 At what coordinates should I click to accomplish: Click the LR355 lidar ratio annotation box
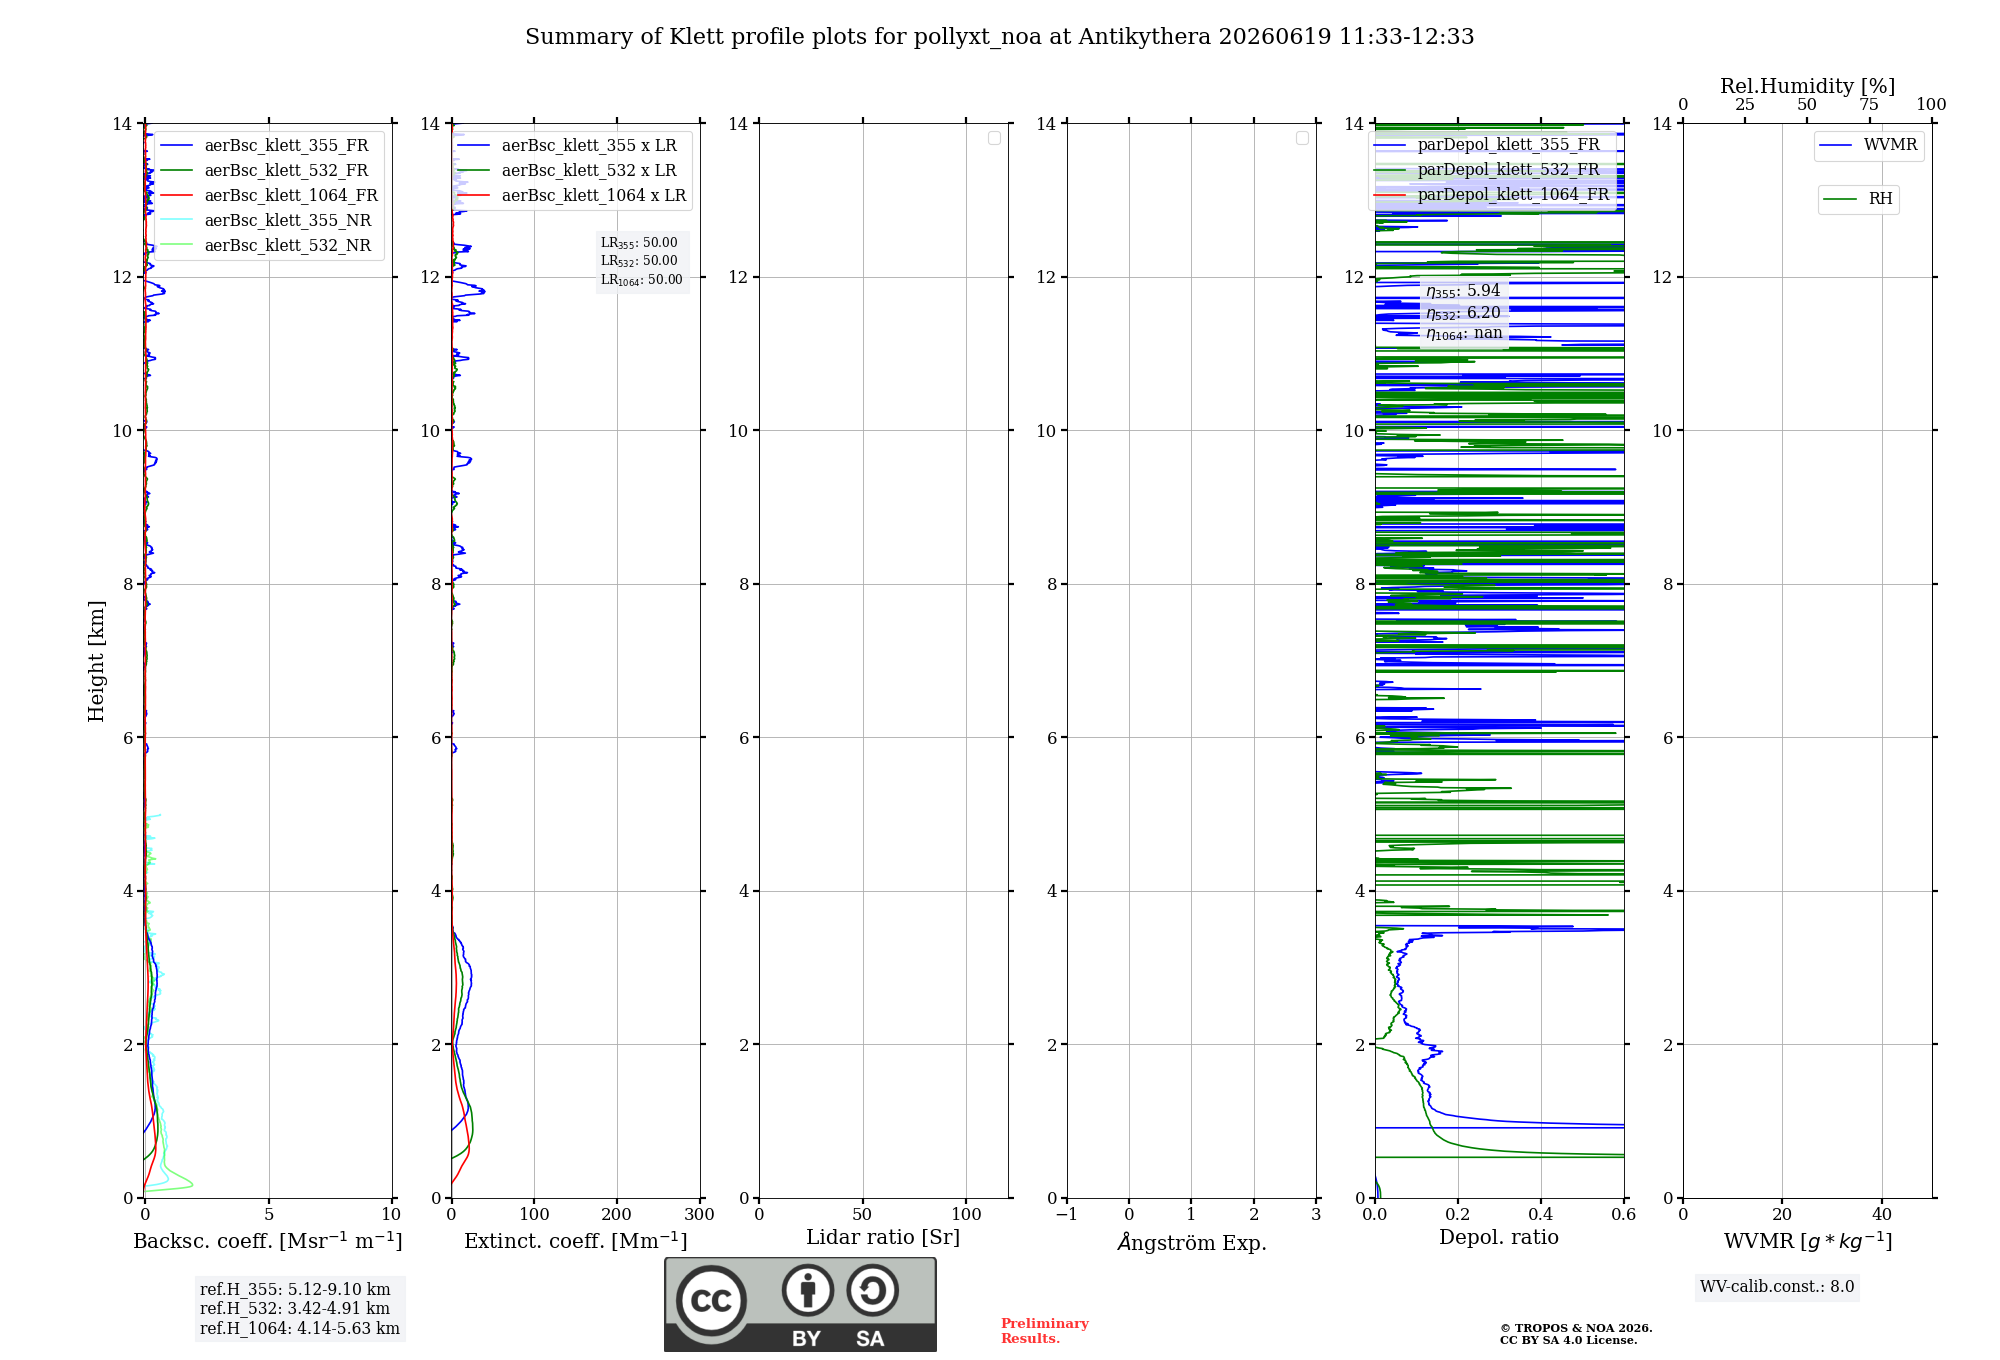click(642, 261)
